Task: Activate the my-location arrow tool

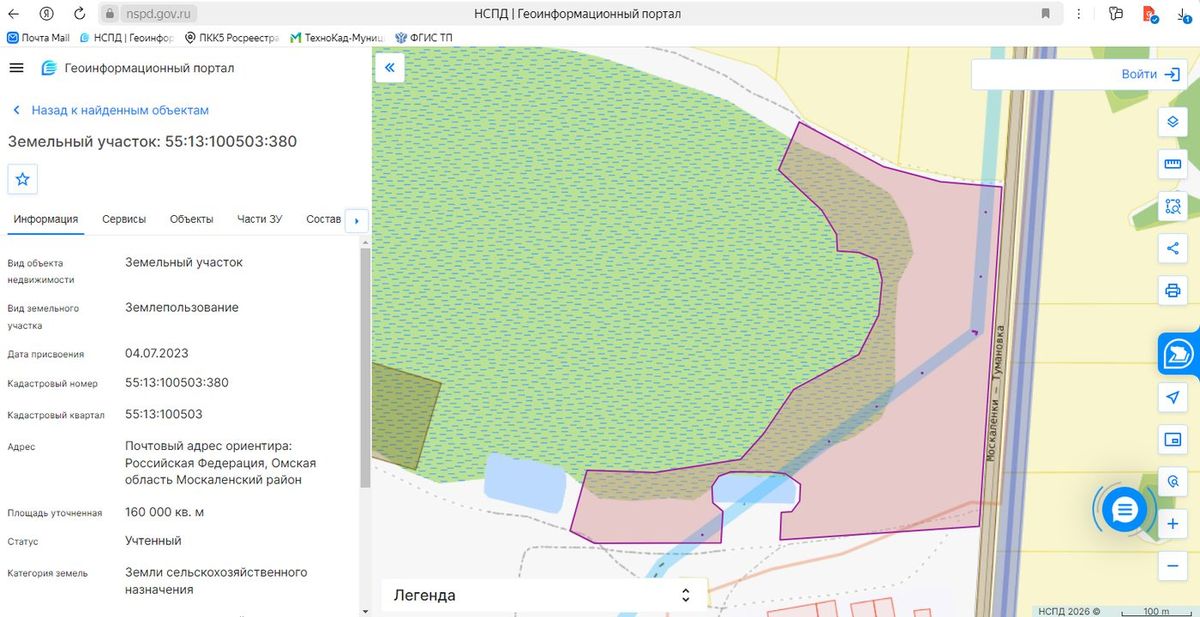Action: pos(1173,398)
